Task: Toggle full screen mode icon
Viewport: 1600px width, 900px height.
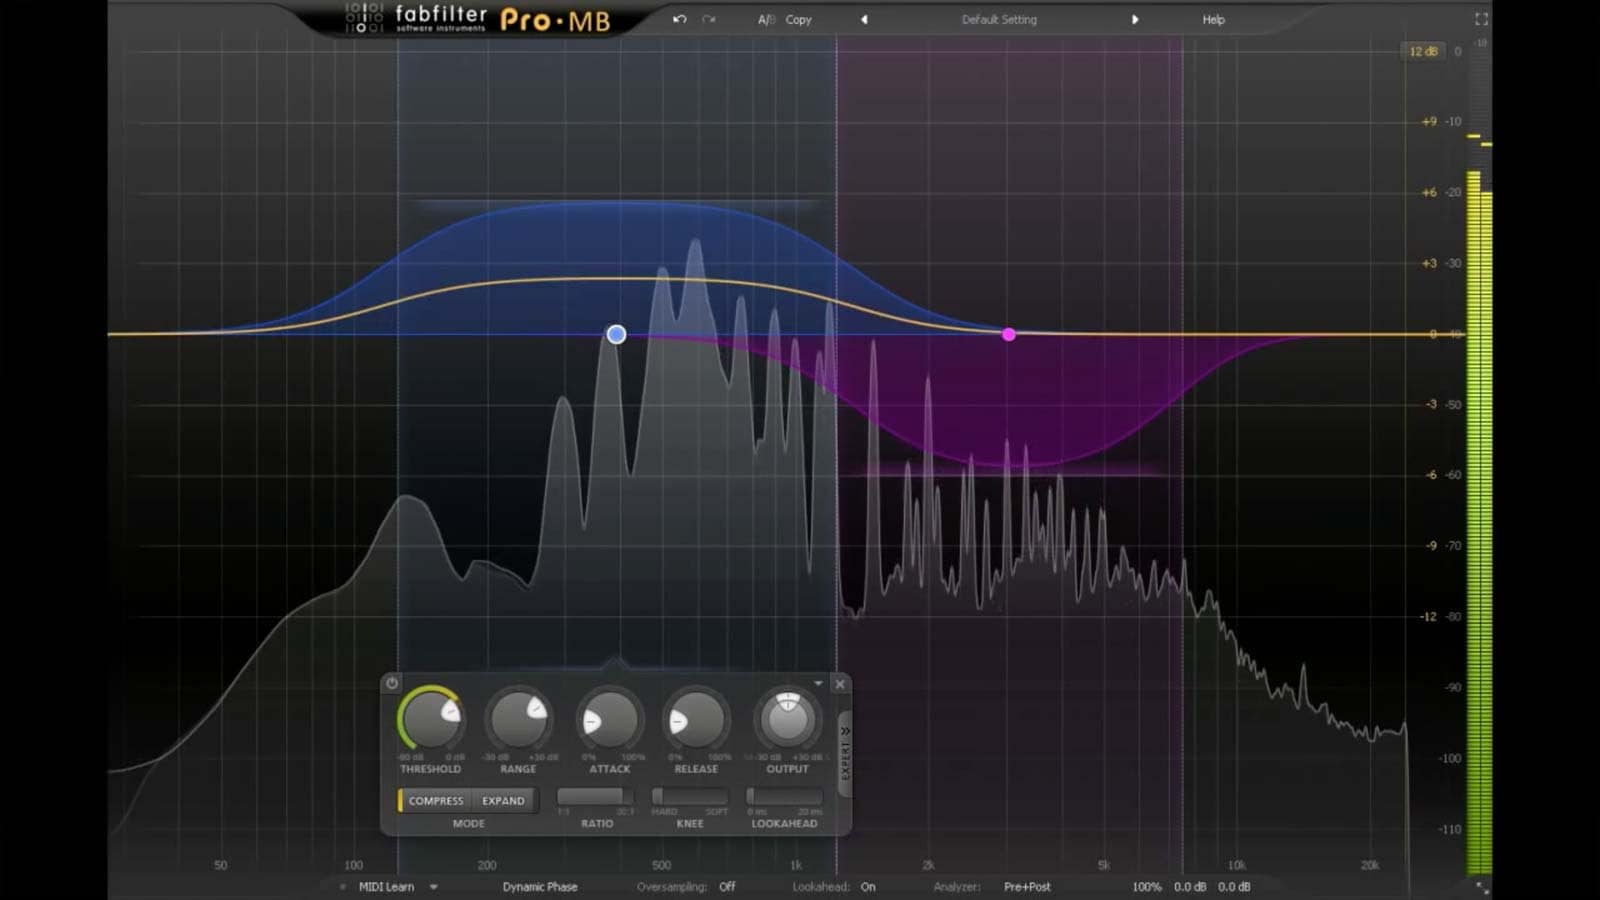Action: click(x=1481, y=19)
